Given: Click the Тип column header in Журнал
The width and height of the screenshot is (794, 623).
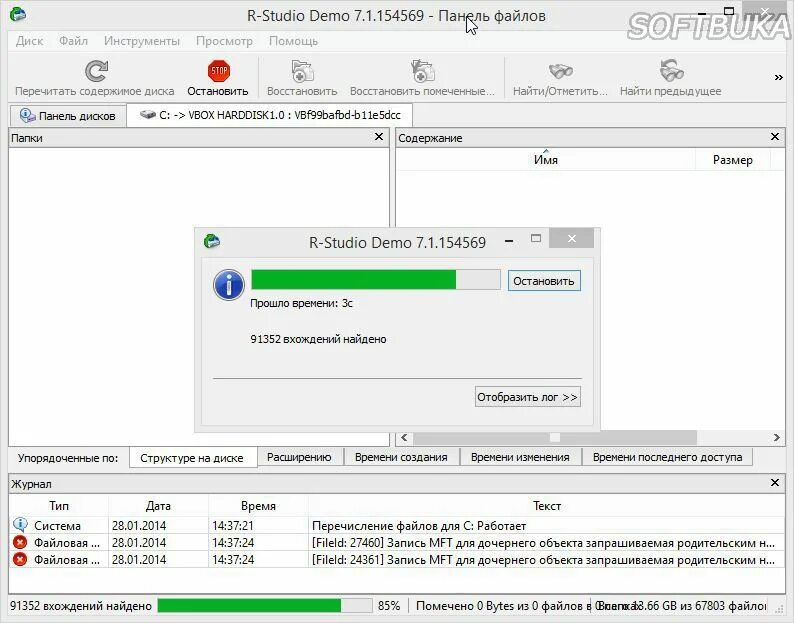Looking at the screenshot, I should (x=59, y=505).
